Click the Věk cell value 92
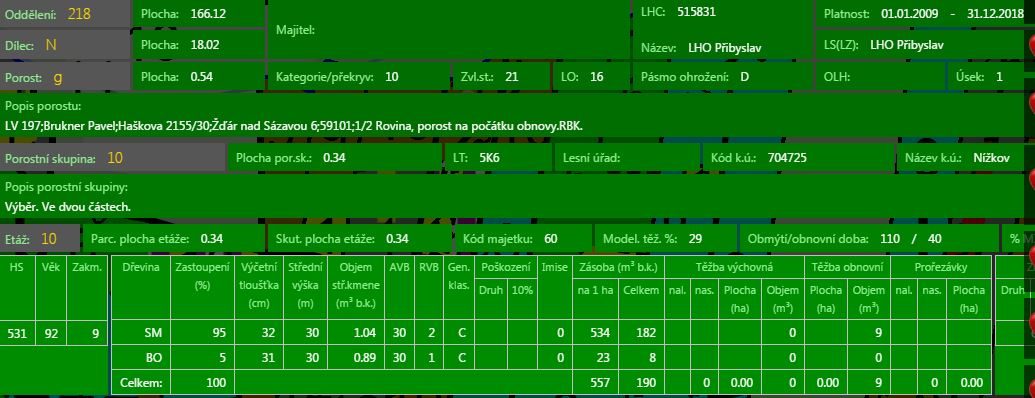Viewport: 1035px width, 398px height. click(x=50, y=333)
